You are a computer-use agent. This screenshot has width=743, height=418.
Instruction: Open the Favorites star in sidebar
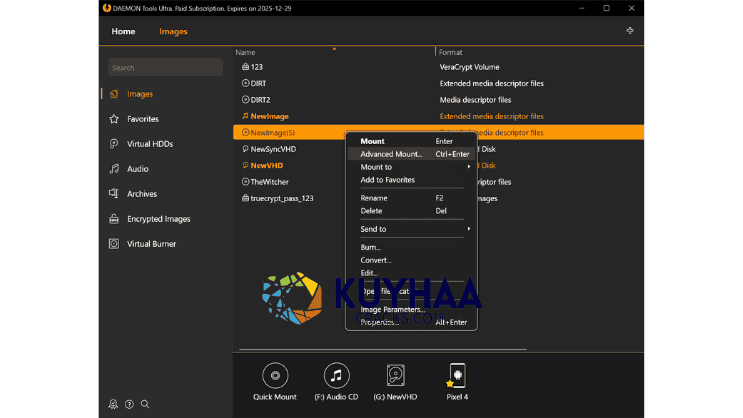[x=114, y=119]
